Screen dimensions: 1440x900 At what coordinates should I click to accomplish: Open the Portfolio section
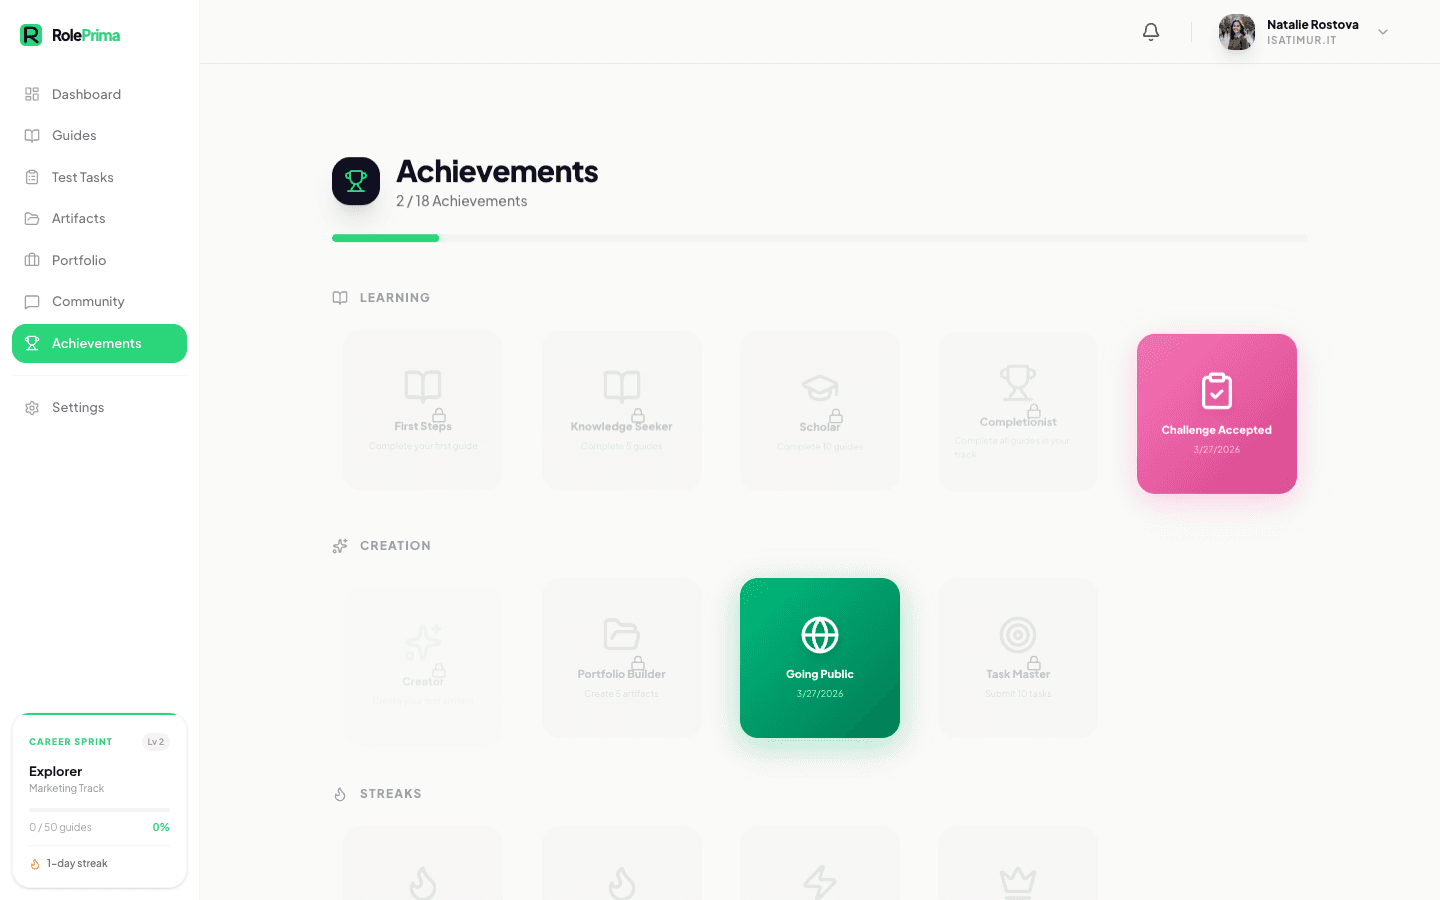(78, 260)
